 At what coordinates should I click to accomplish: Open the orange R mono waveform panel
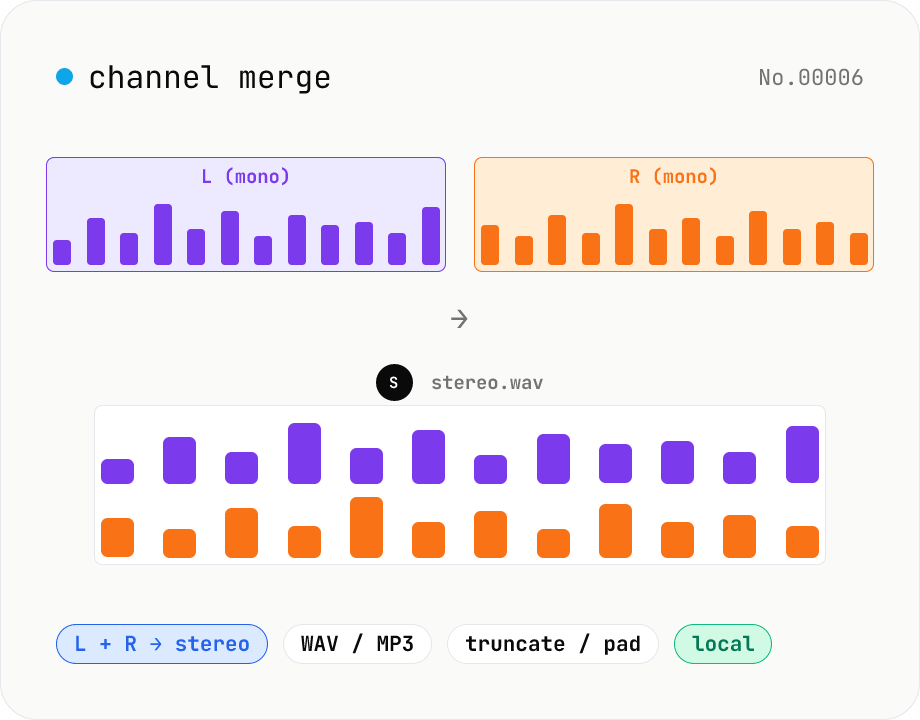674,214
